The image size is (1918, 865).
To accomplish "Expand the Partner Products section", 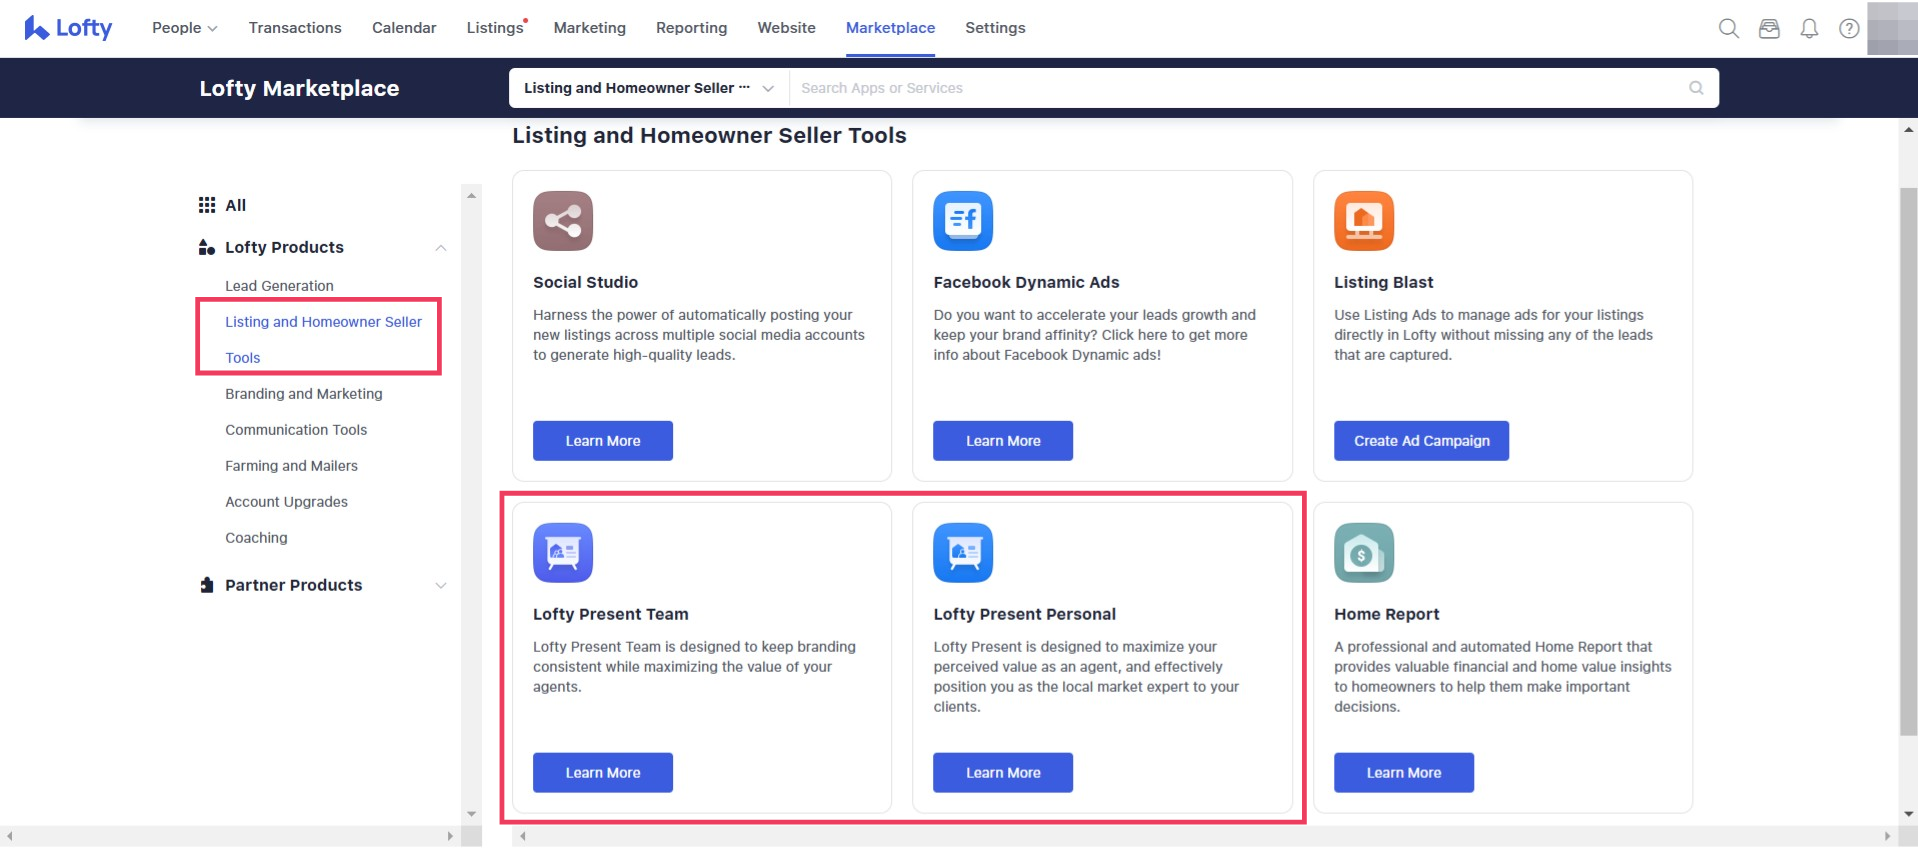I will click(x=440, y=586).
